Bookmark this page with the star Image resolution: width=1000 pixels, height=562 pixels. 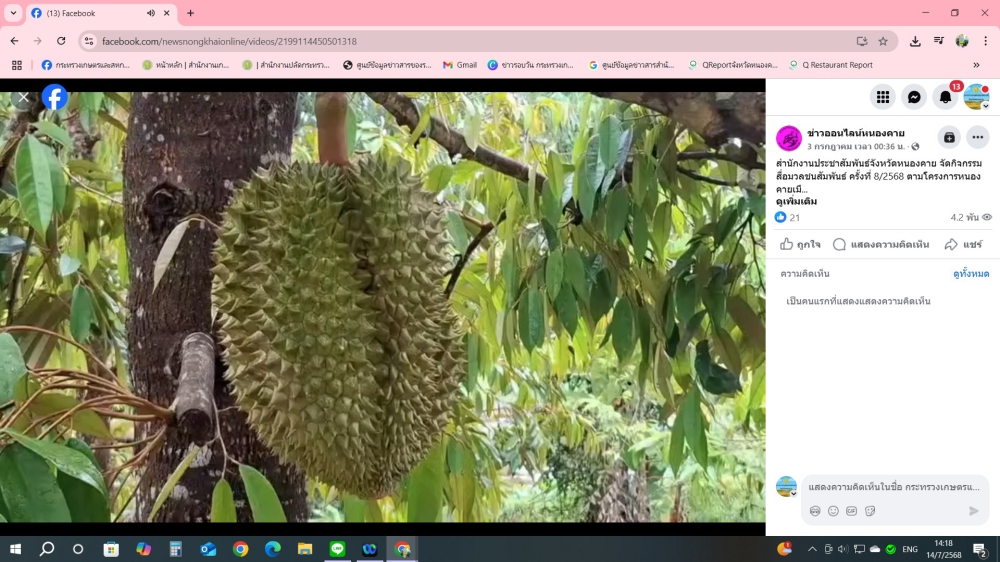point(883,41)
